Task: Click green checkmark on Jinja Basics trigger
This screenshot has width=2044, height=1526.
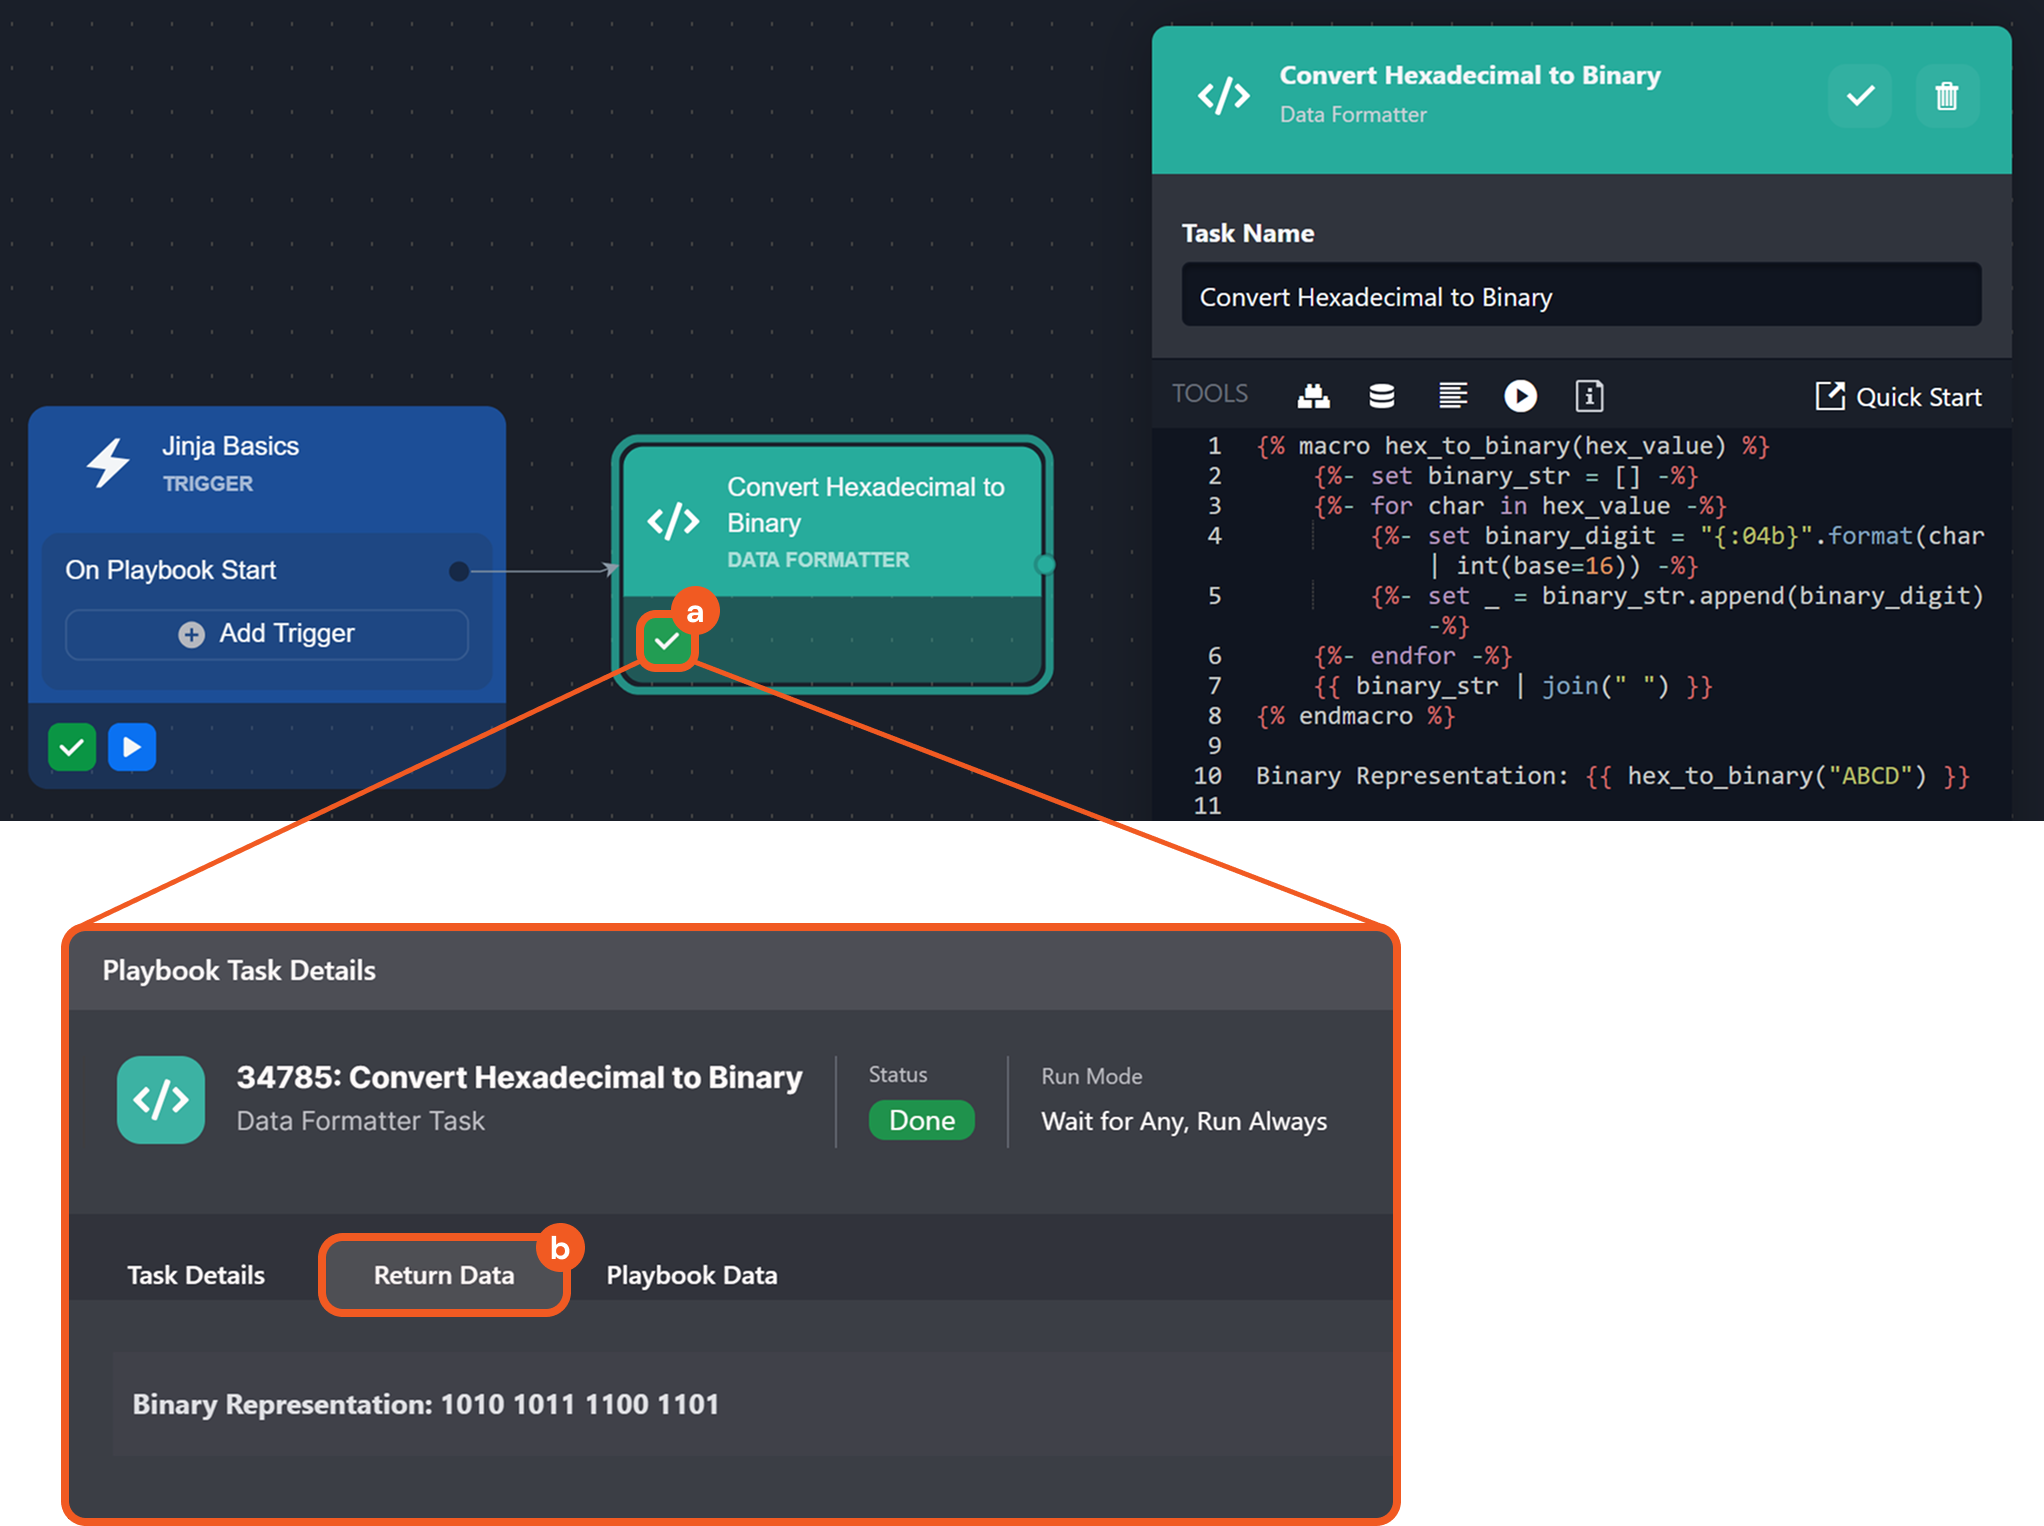Action: [72, 747]
